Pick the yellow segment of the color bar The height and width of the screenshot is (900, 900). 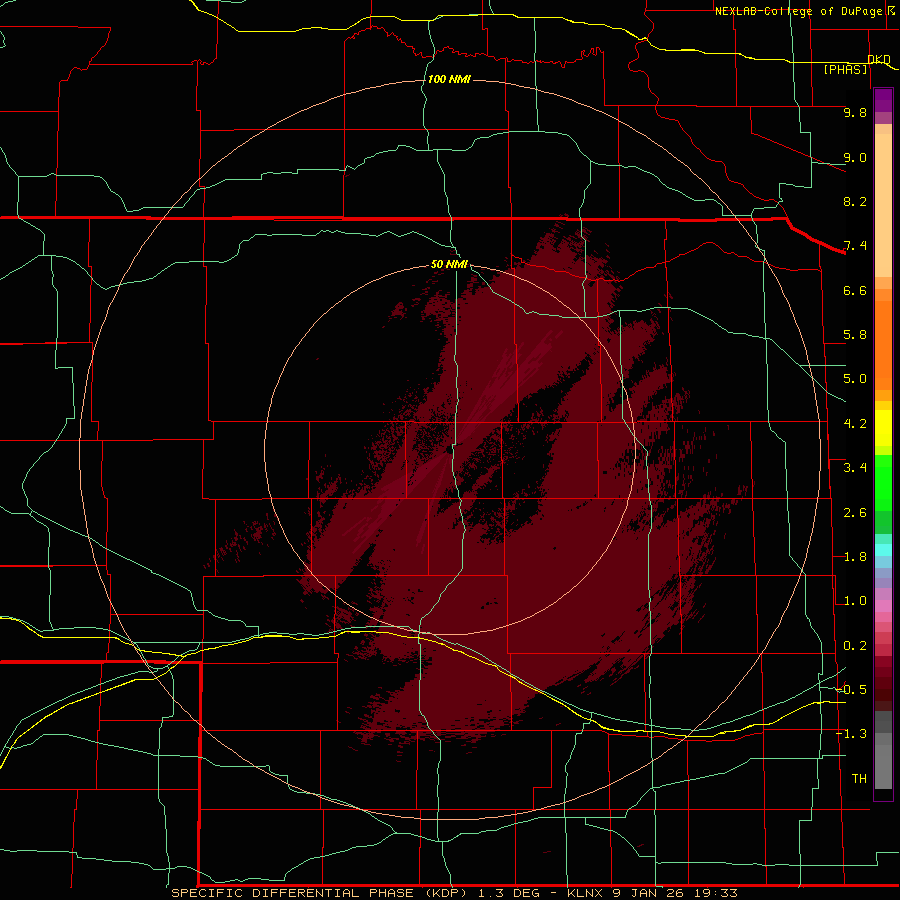(883, 428)
